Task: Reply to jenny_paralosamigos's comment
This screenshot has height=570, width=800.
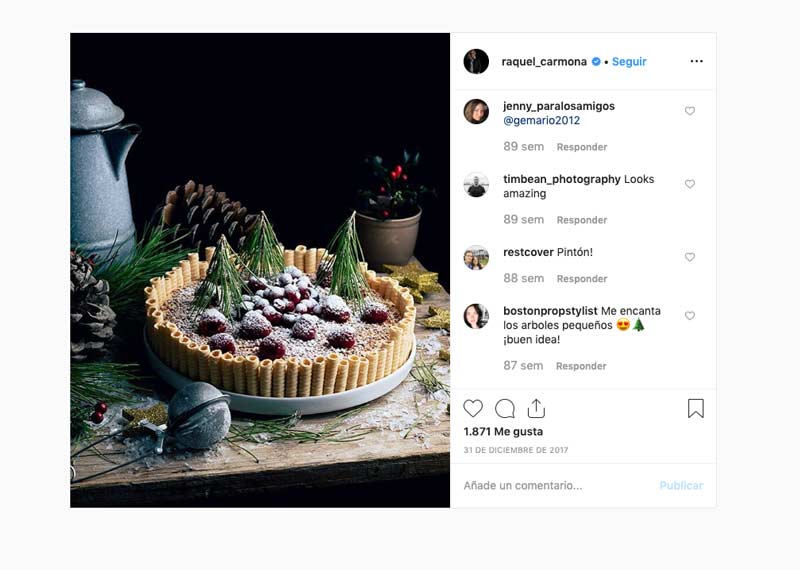Action: 582,147
